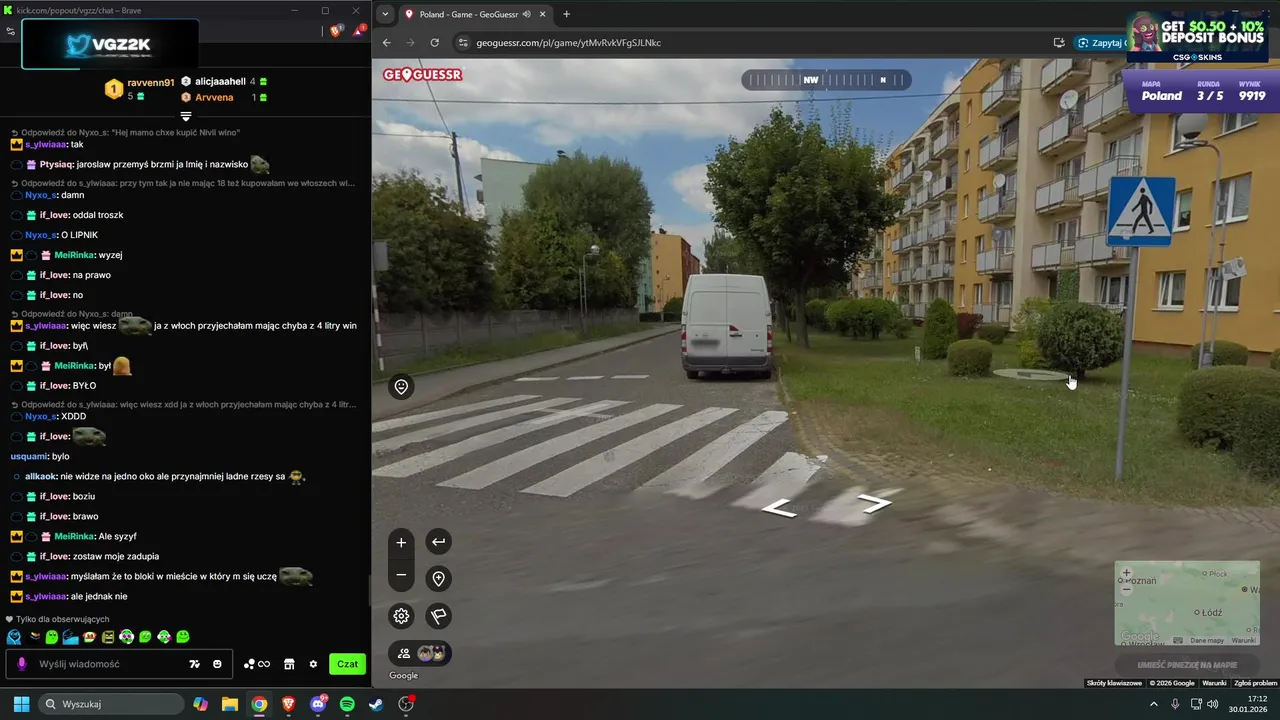The height and width of the screenshot is (720, 1280).
Task: Click the guess mini map
Action: (x=1187, y=603)
